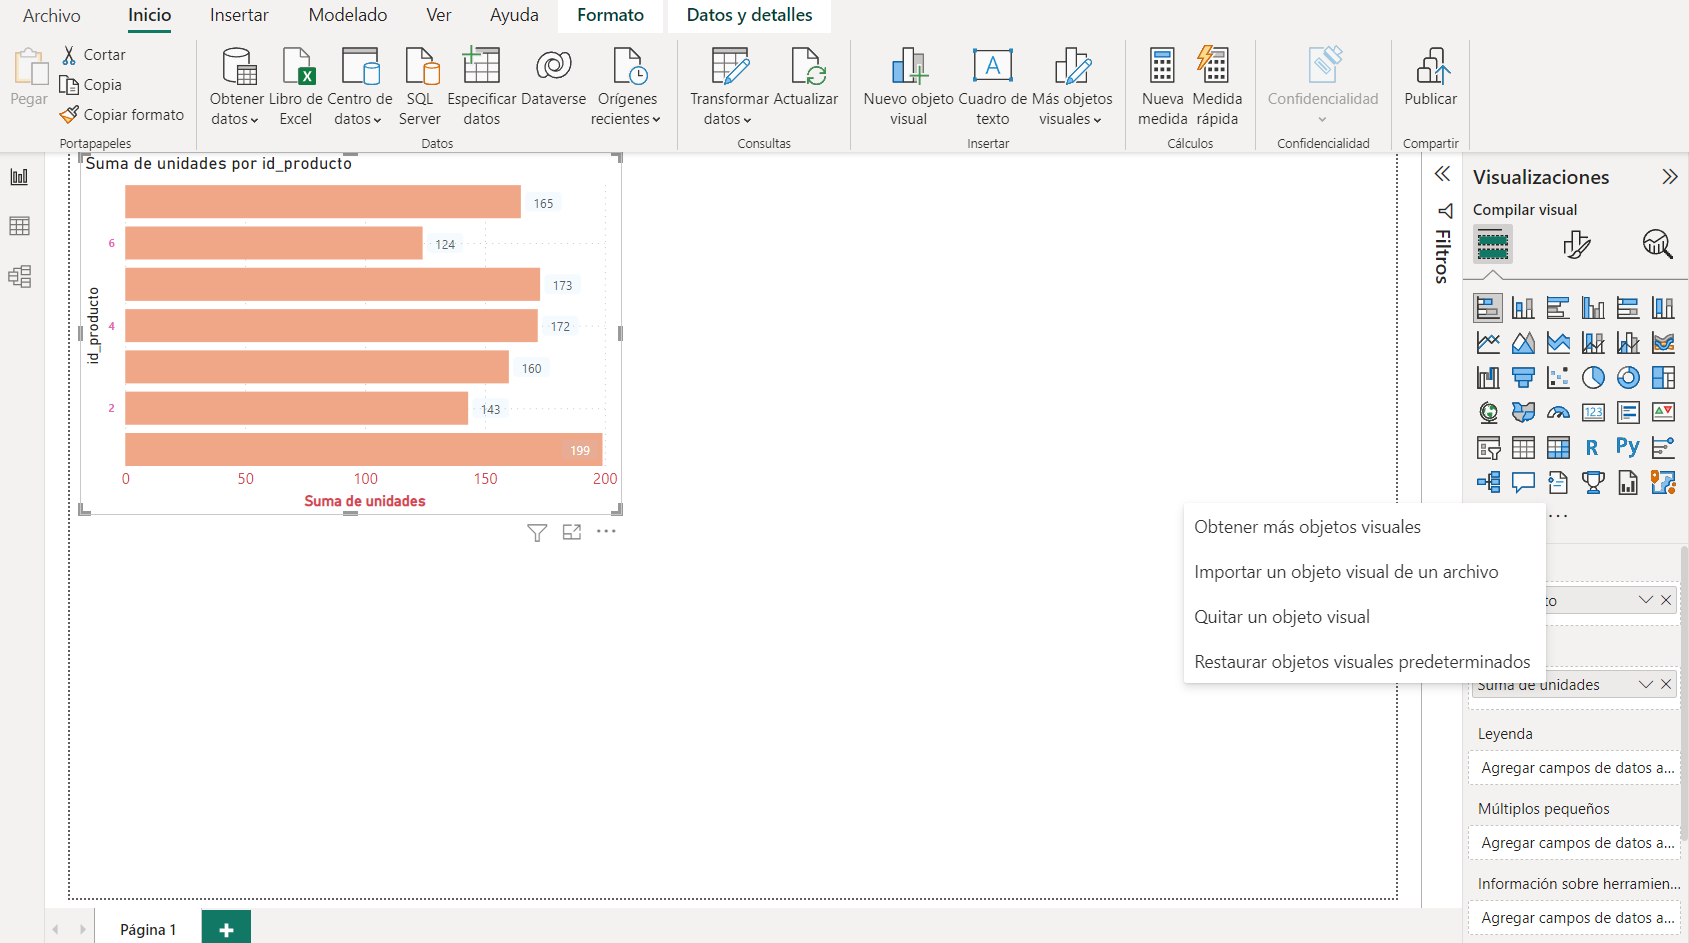Choose Importar un objeto visual de un archivo
Image resolution: width=1689 pixels, height=943 pixels.
(x=1346, y=572)
